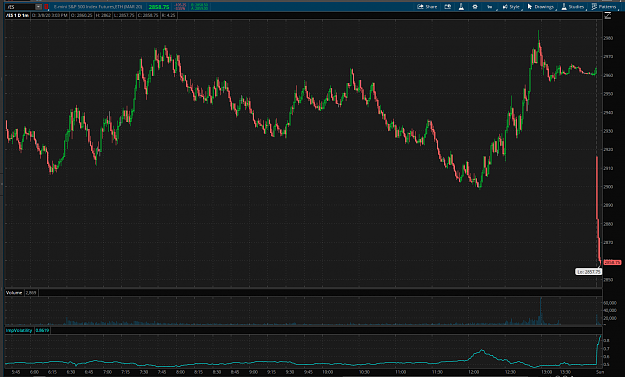Toggle the chart expand icon below Patterns
625x377 pixels.
tap(607, 16)
